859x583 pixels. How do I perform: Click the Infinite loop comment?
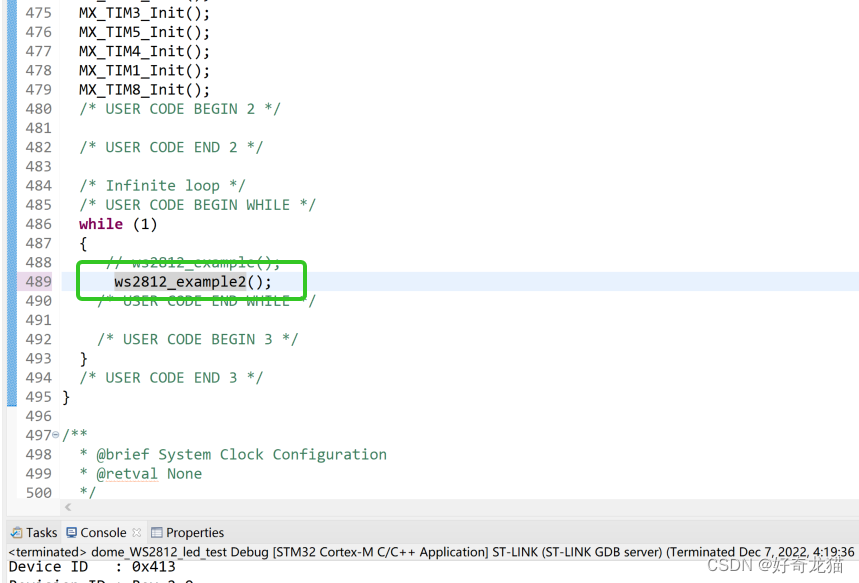[162, 186]
